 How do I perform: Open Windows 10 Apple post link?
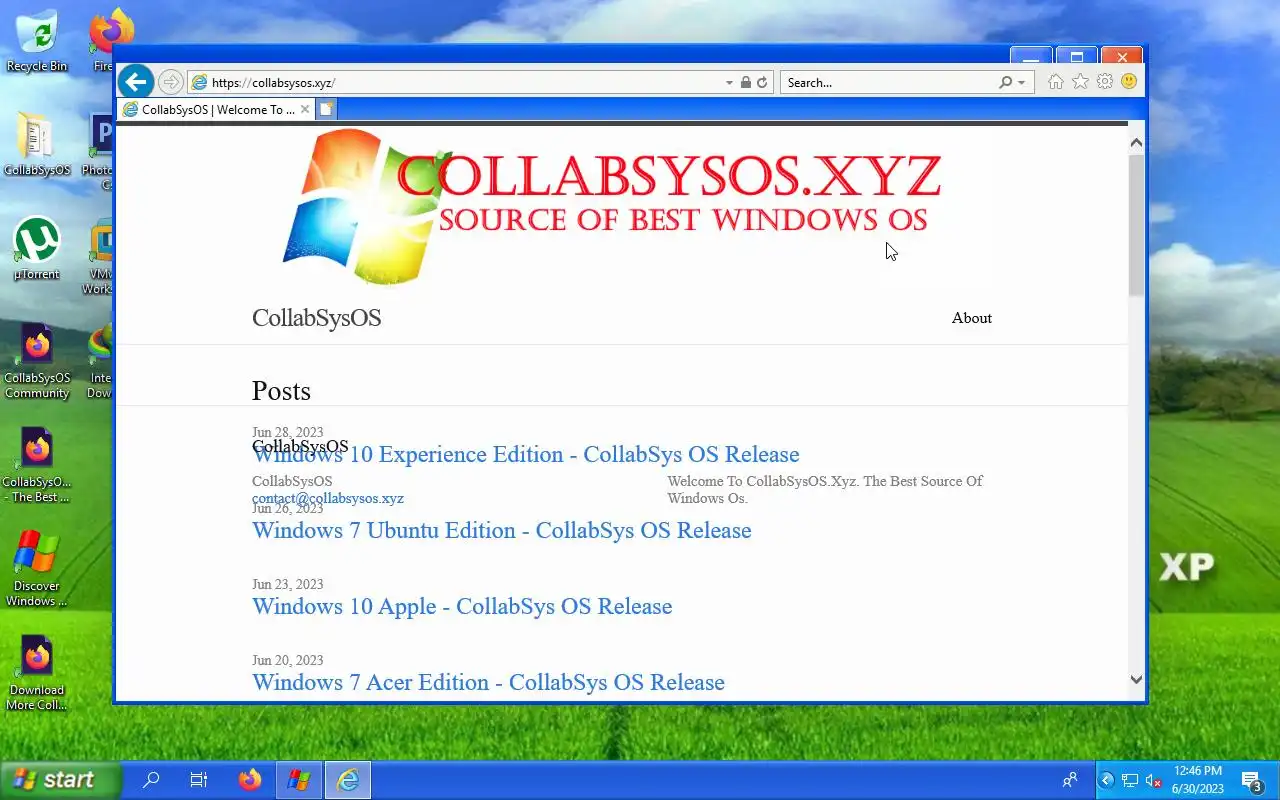pos(462,606)
